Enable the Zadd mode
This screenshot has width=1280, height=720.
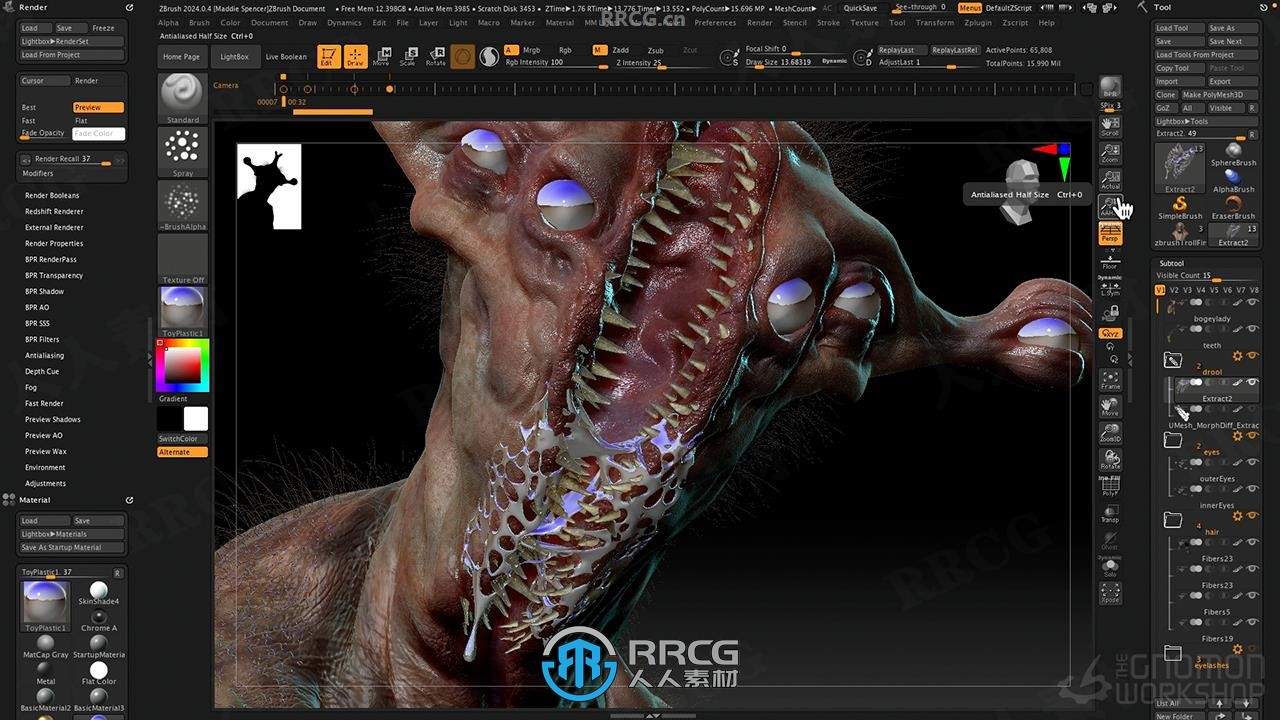click(x=621, y=50)
